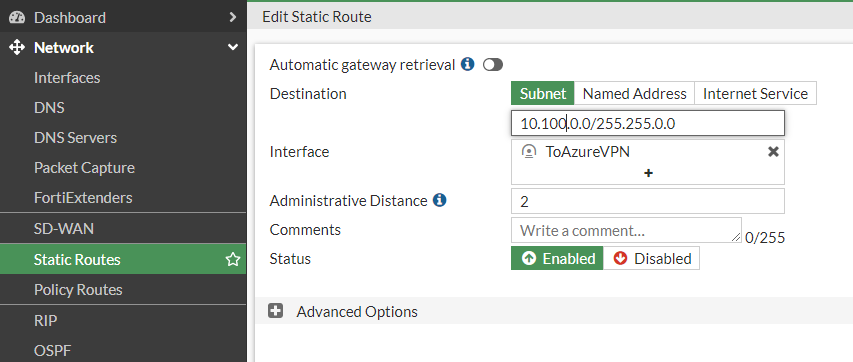Select the Internet Service destination tab

755,94
